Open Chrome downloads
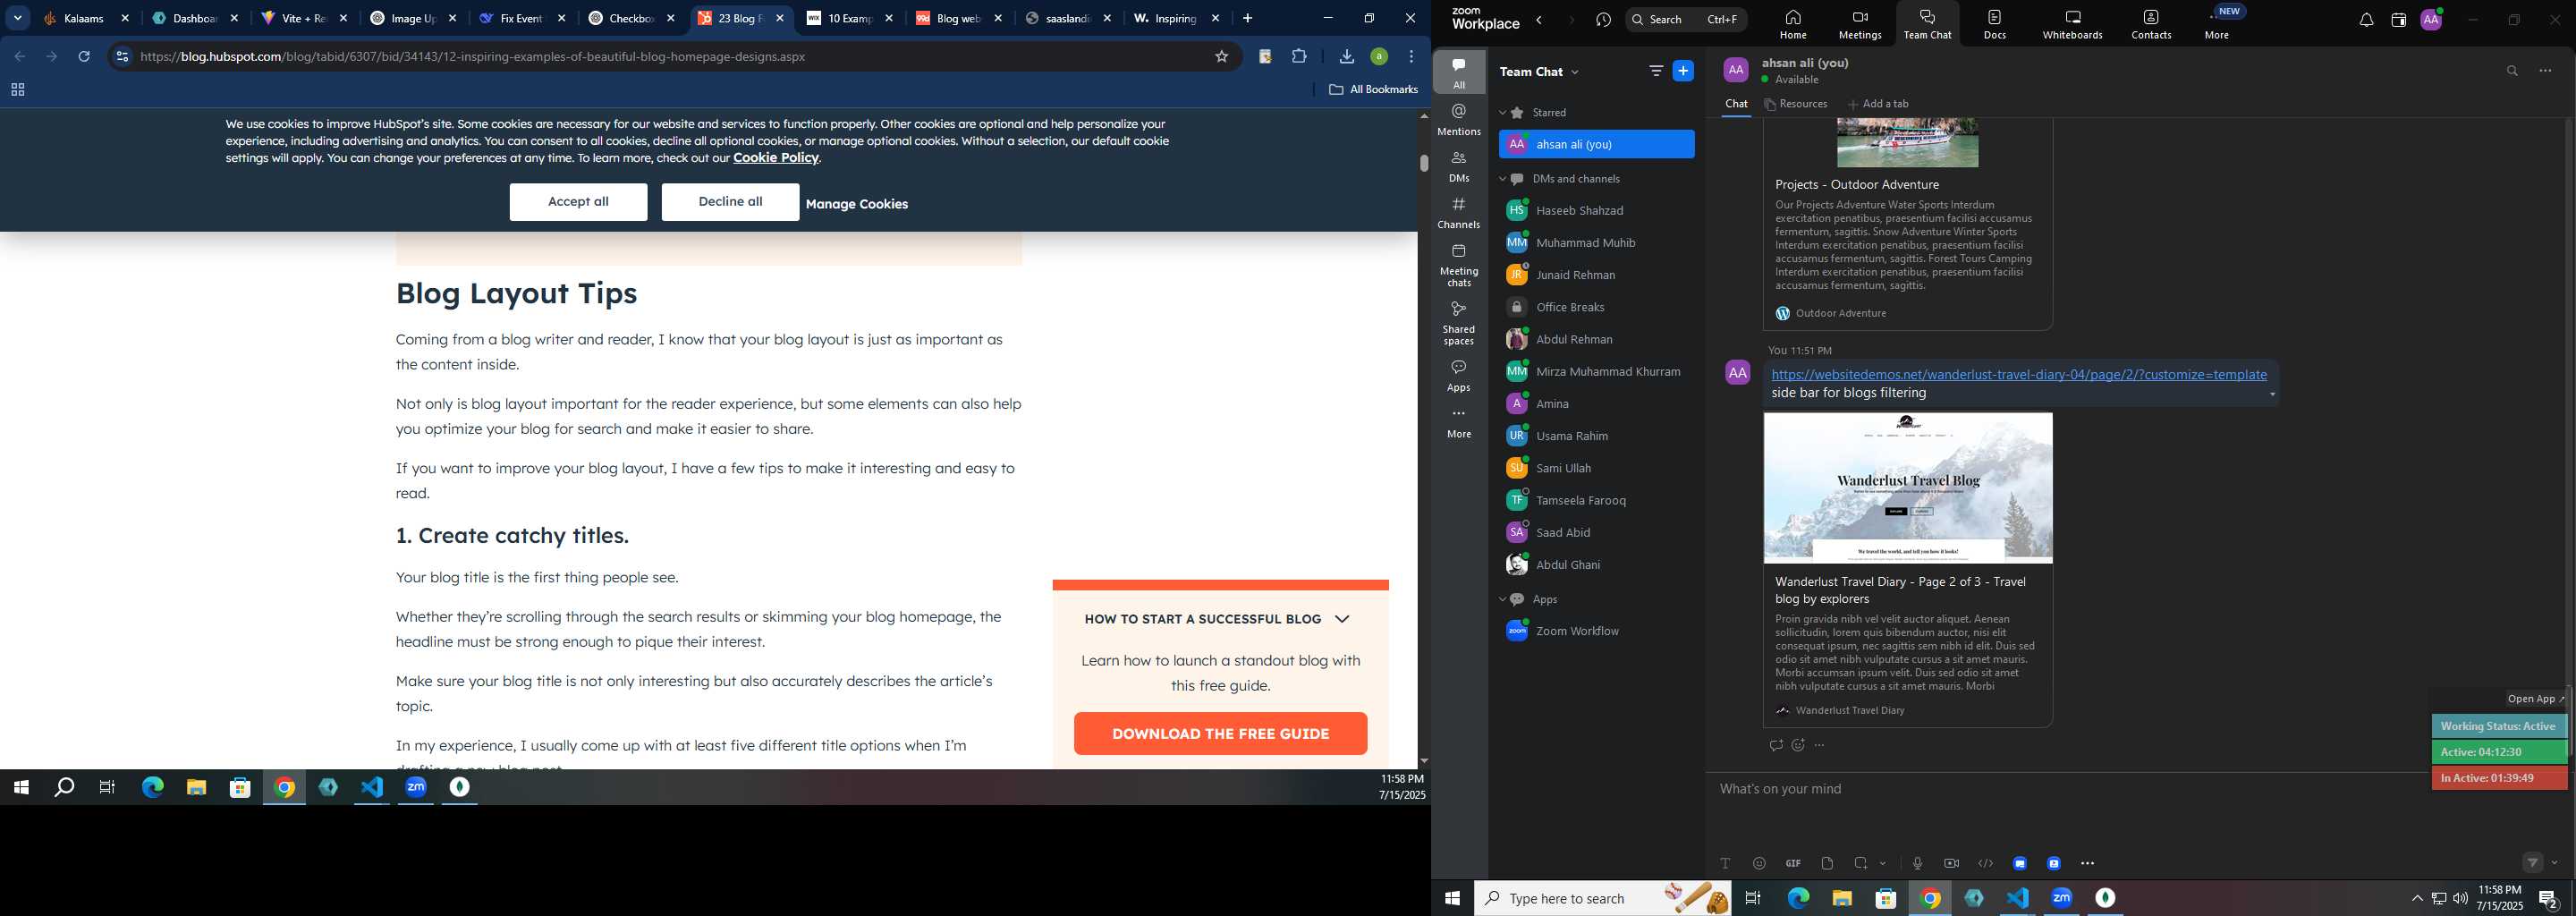Screen dimensions: 2576x916 pyautogui.click(x=1346, y=57)
